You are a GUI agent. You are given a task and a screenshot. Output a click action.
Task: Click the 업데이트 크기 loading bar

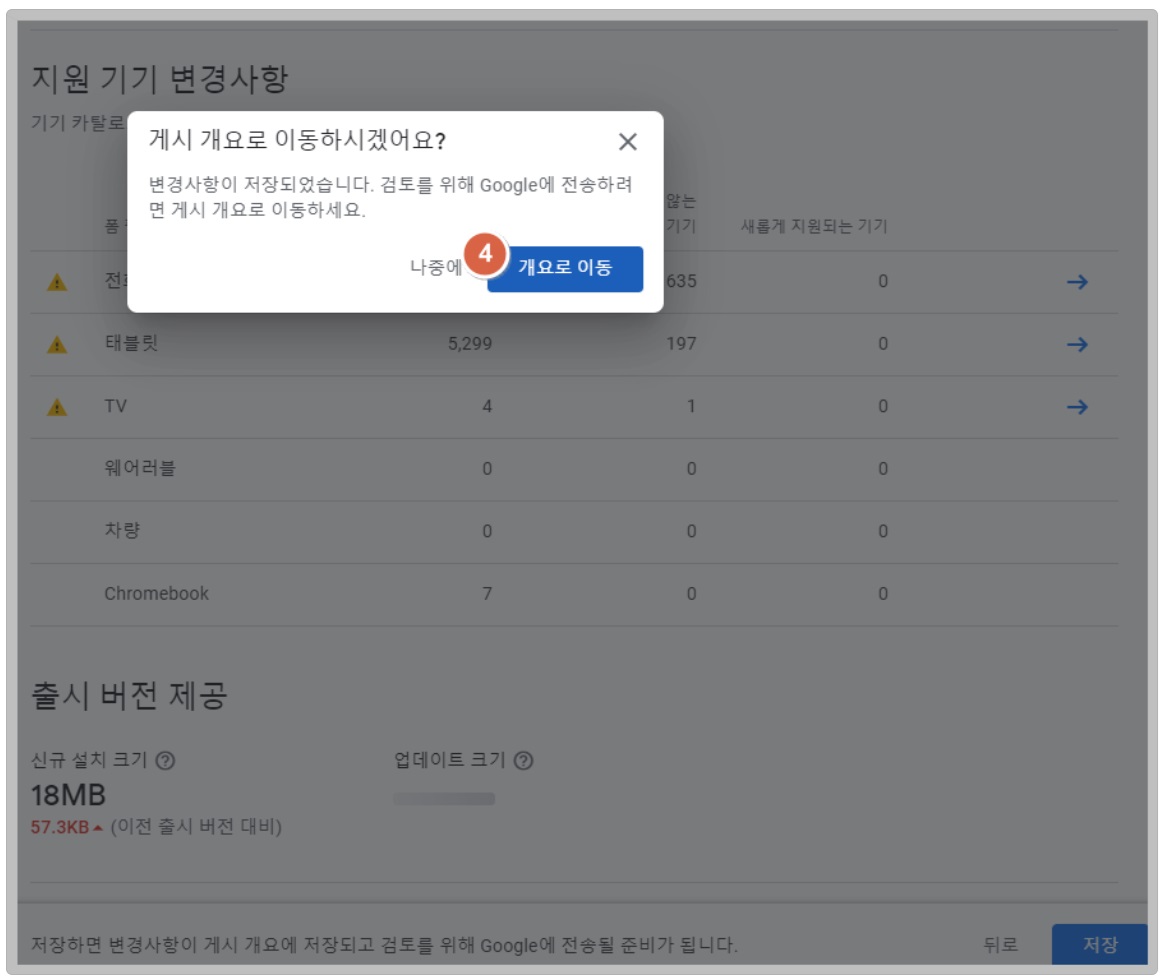point(444,798)
